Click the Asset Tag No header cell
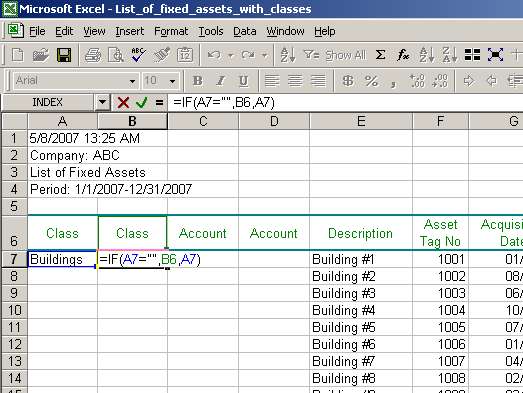 coord(440,233)
